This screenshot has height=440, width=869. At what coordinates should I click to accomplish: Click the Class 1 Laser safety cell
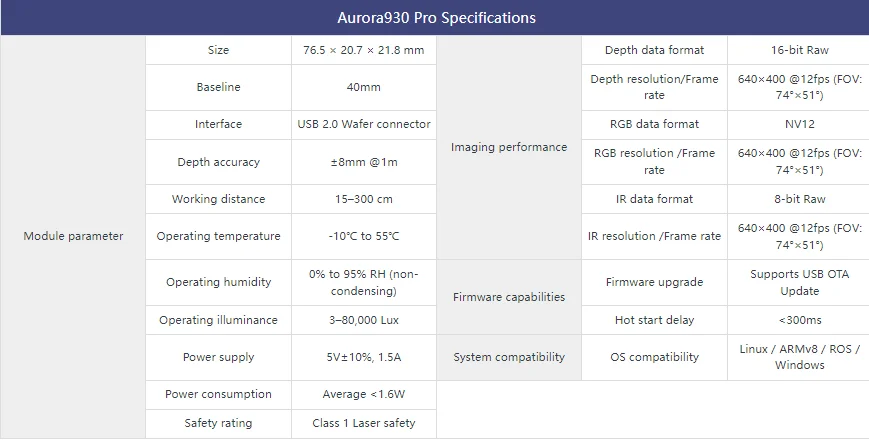[x=364, y=424]
